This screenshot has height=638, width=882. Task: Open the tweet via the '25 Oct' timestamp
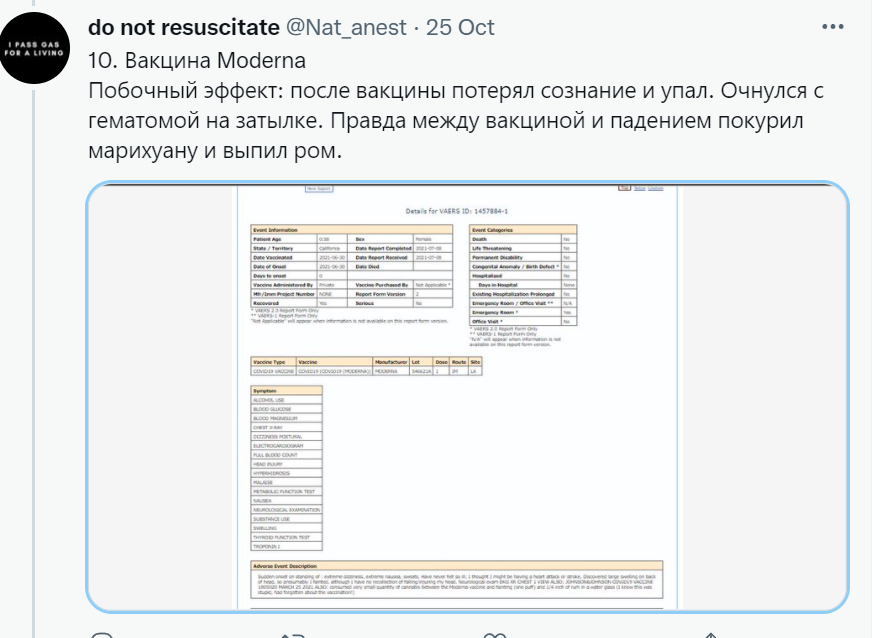(462, 27)
